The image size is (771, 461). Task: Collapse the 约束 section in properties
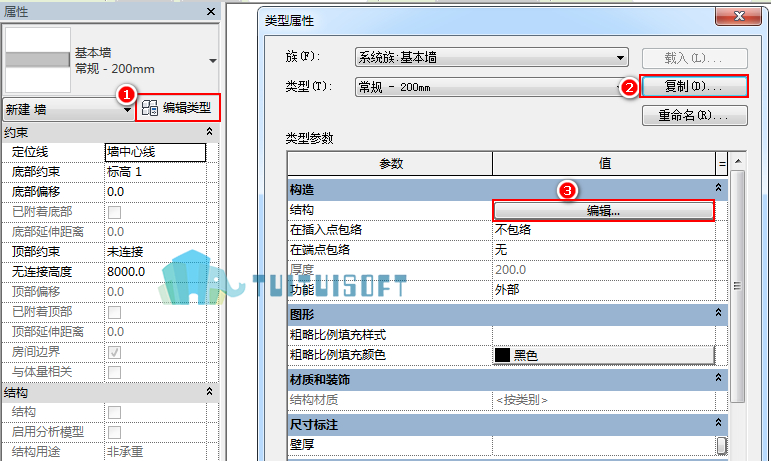209,132
